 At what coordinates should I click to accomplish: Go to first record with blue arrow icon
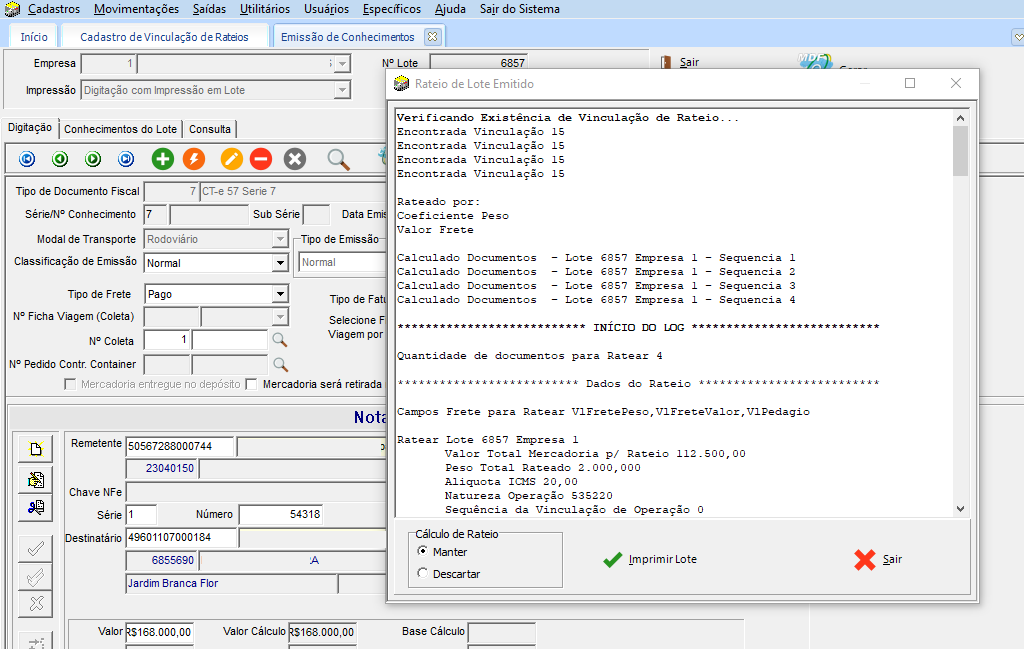click(27, 159)
